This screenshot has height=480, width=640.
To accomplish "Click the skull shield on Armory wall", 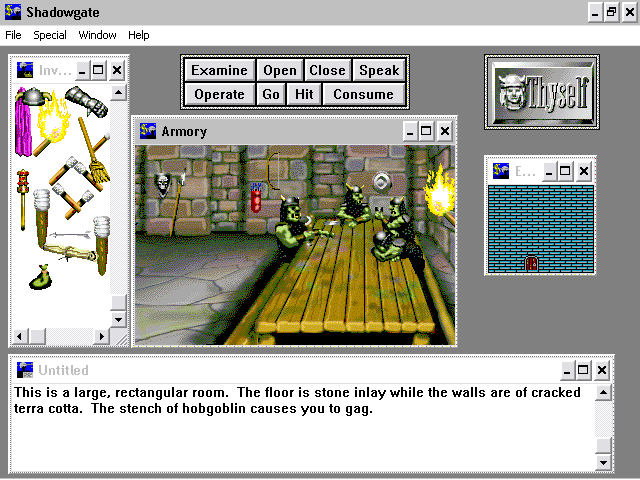I will pos(163,185).
